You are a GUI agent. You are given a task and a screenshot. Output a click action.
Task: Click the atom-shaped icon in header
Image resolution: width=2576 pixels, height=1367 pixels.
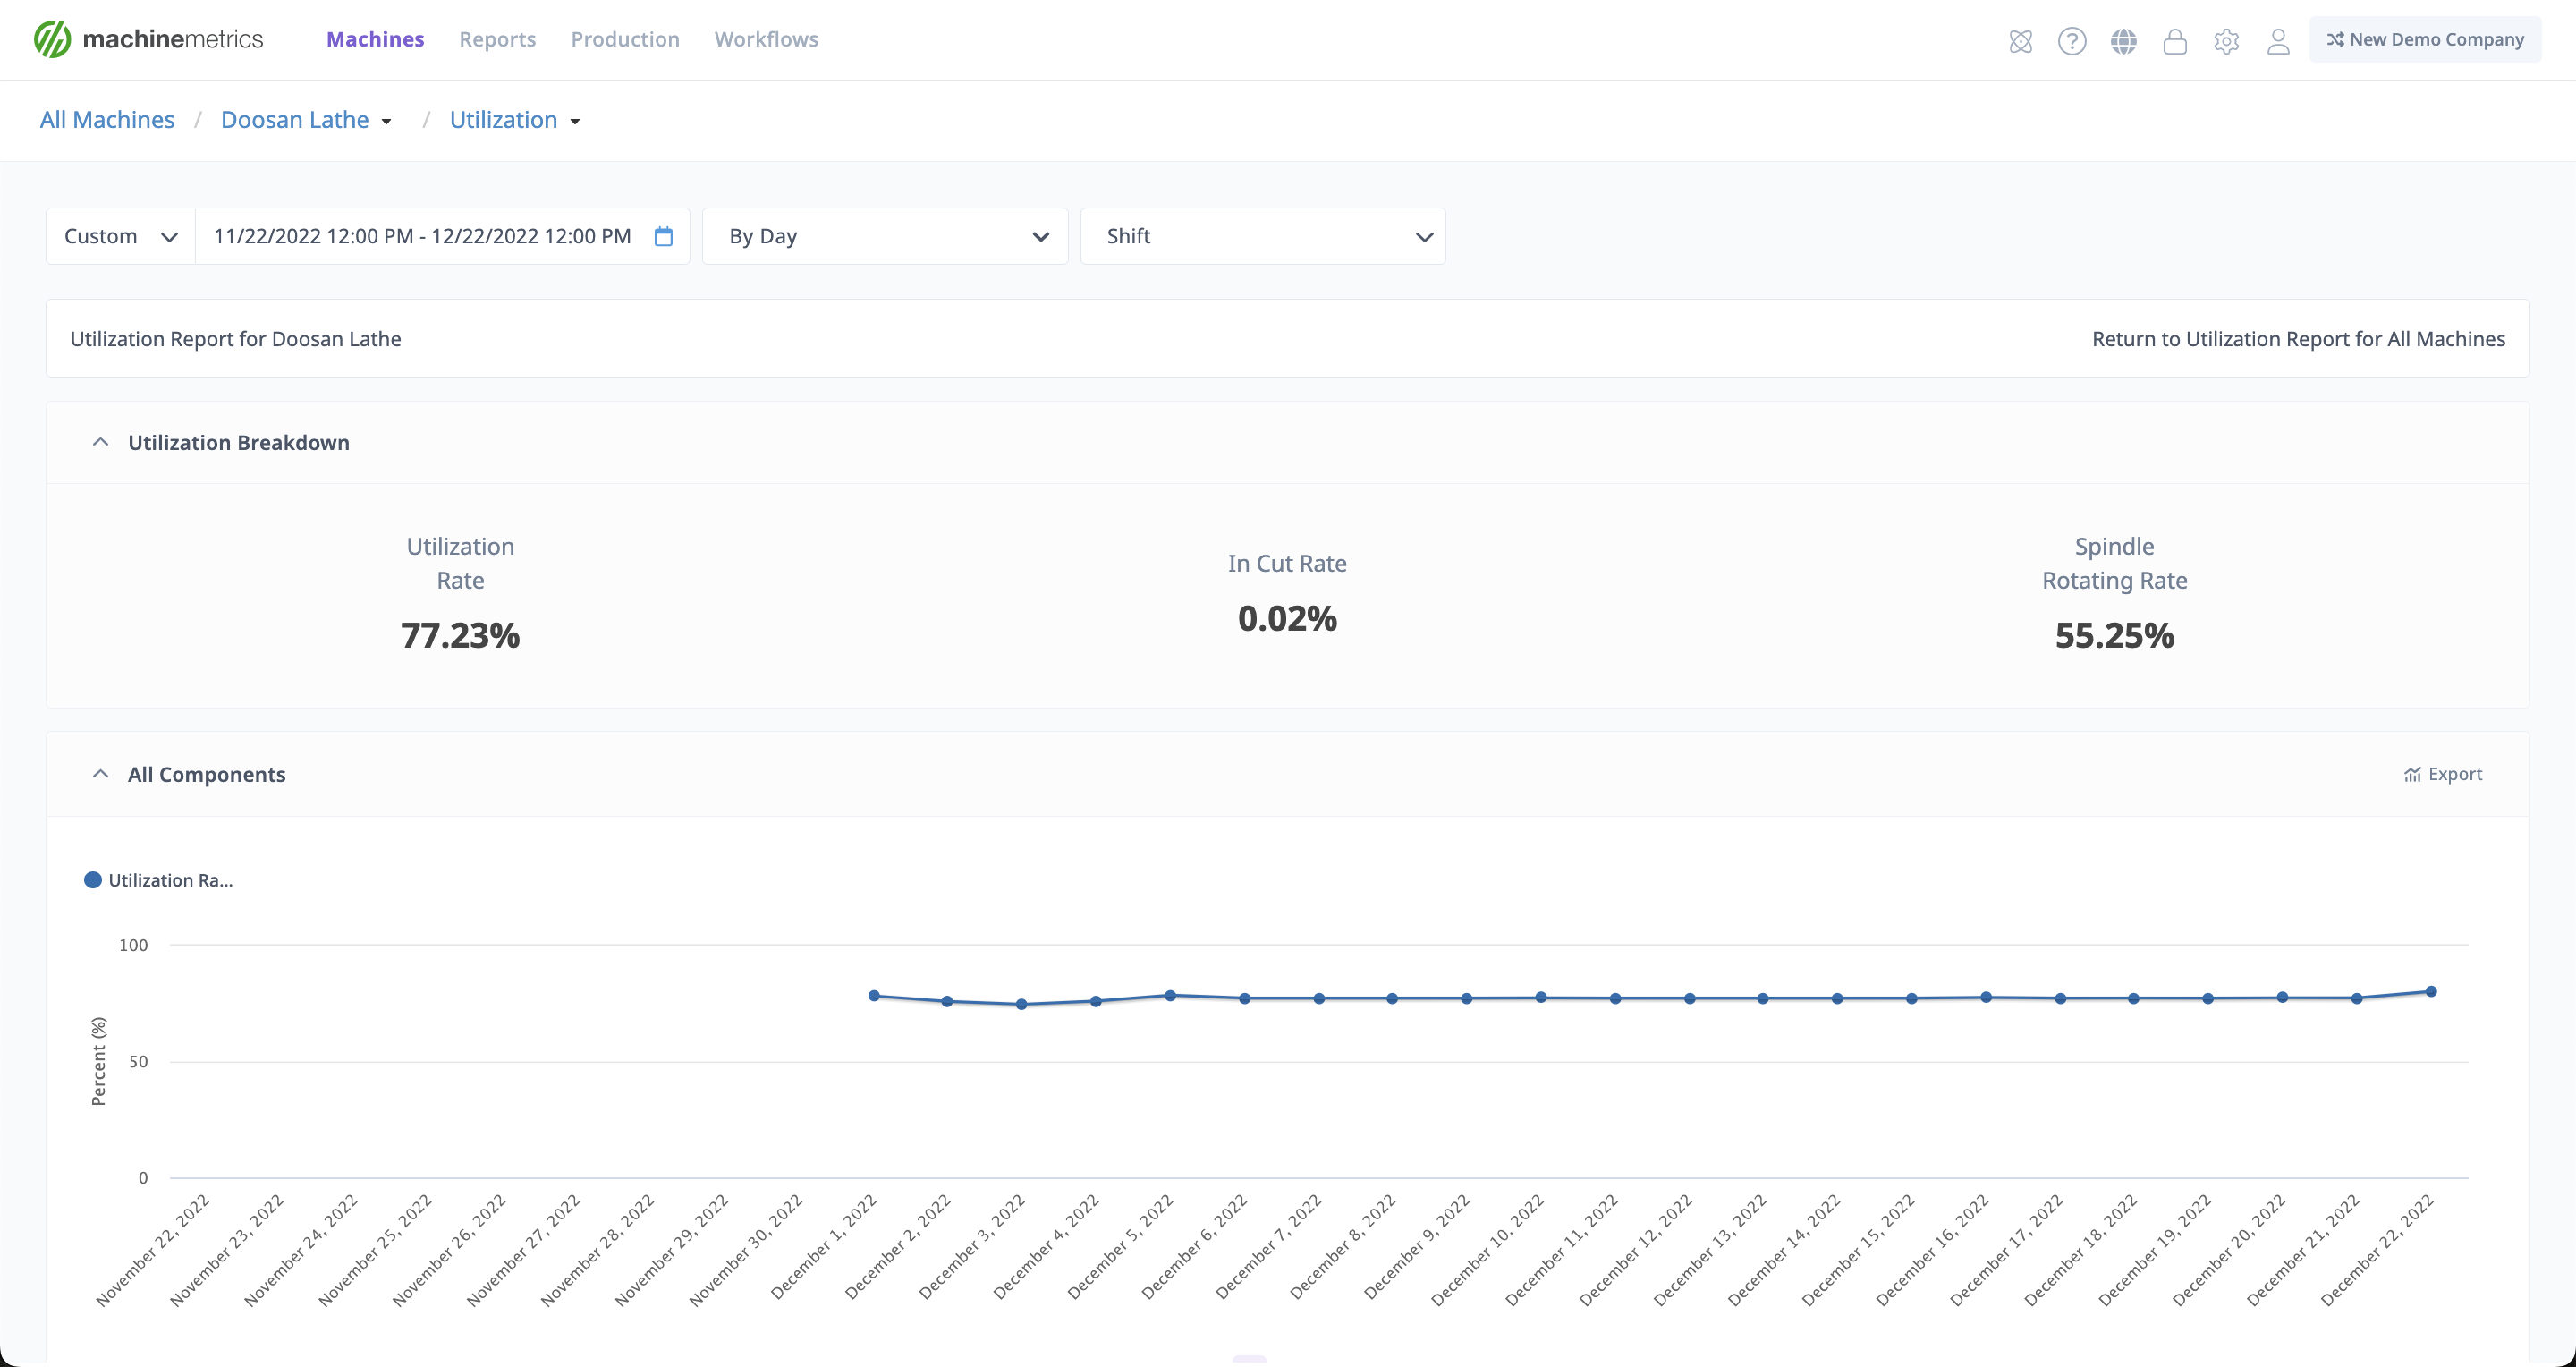coord(2020,41)
